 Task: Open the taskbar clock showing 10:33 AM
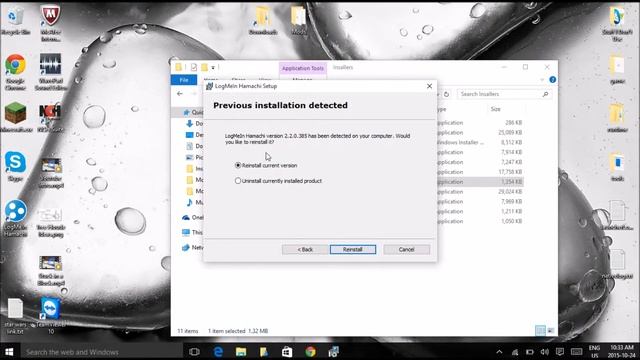(x=622, y=351)
